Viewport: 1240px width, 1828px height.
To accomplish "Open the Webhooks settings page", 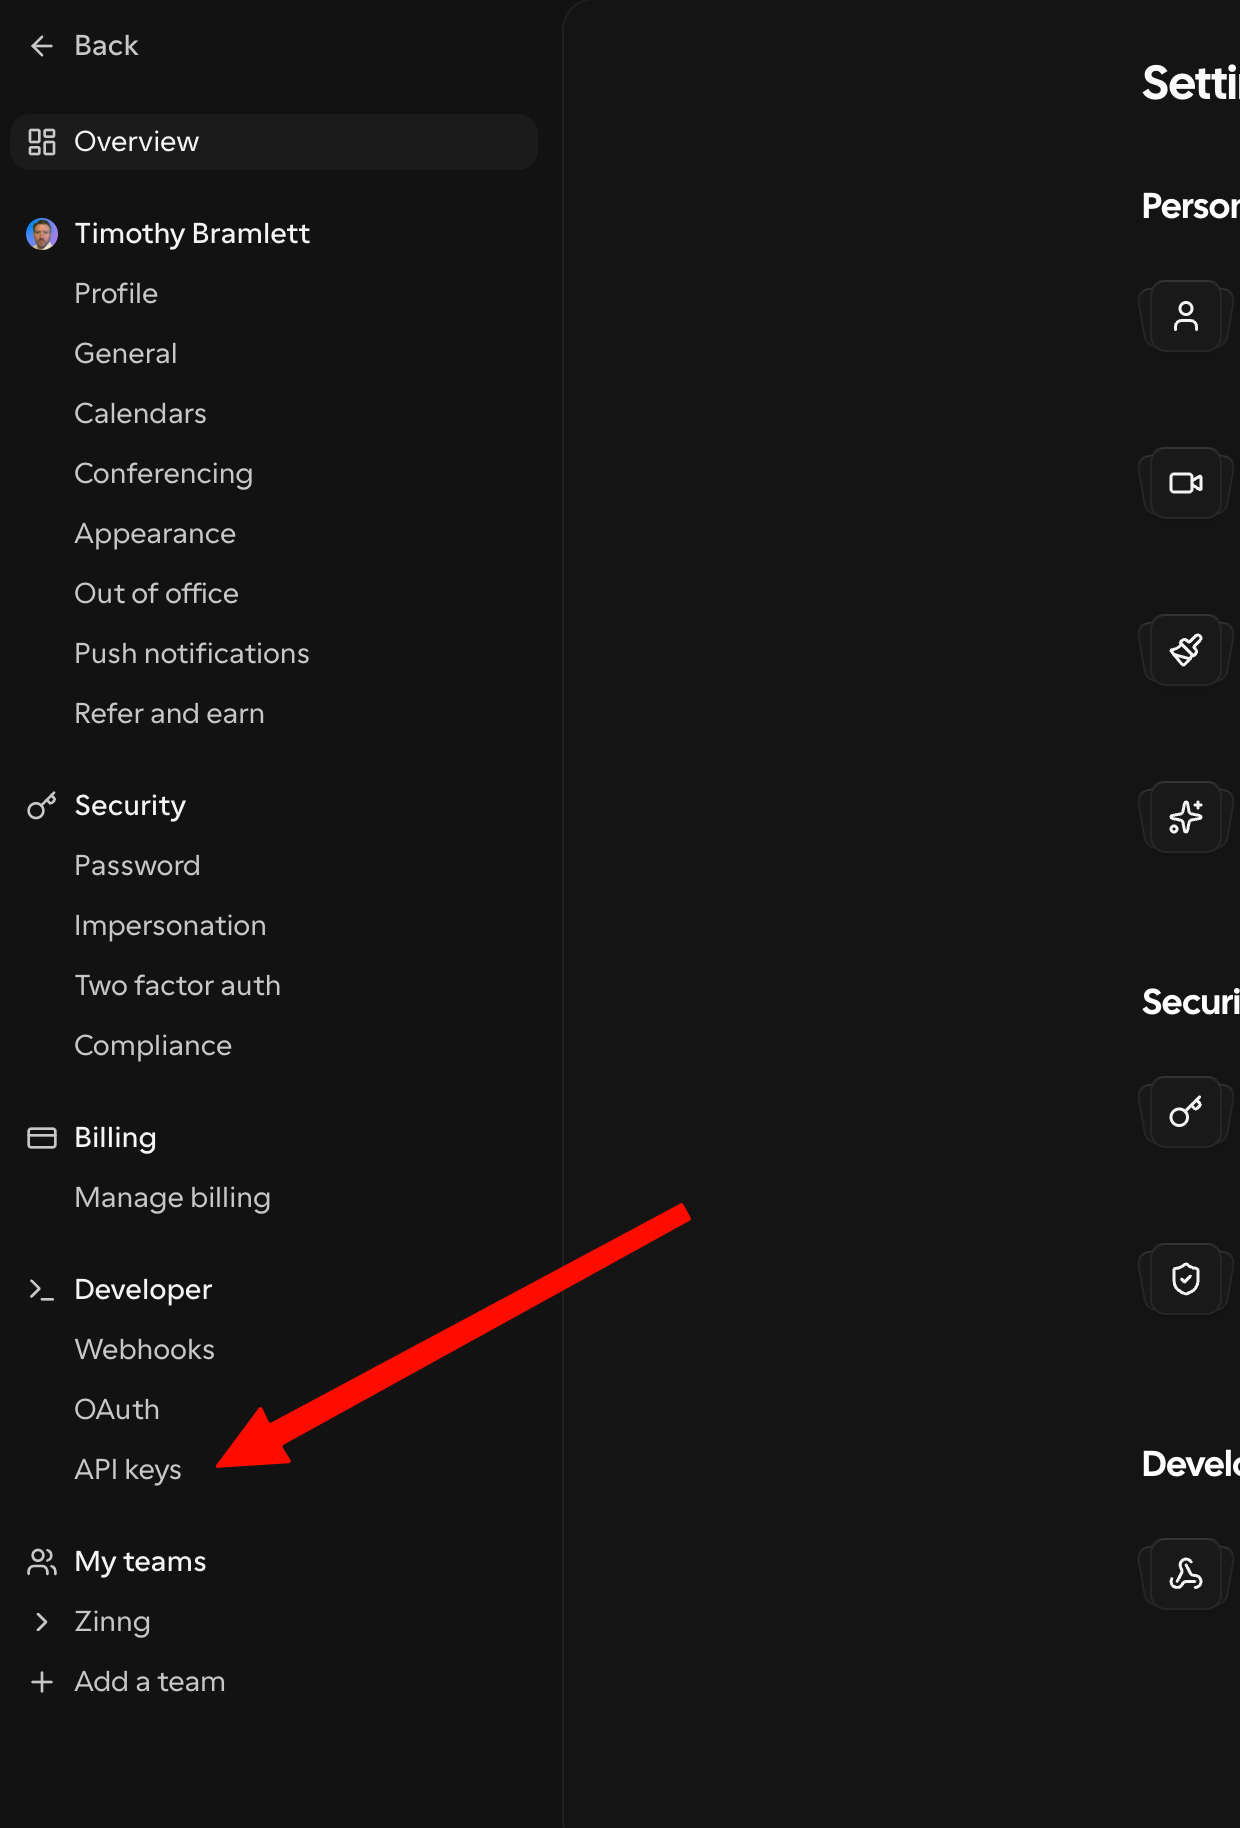I will 144,1350.
